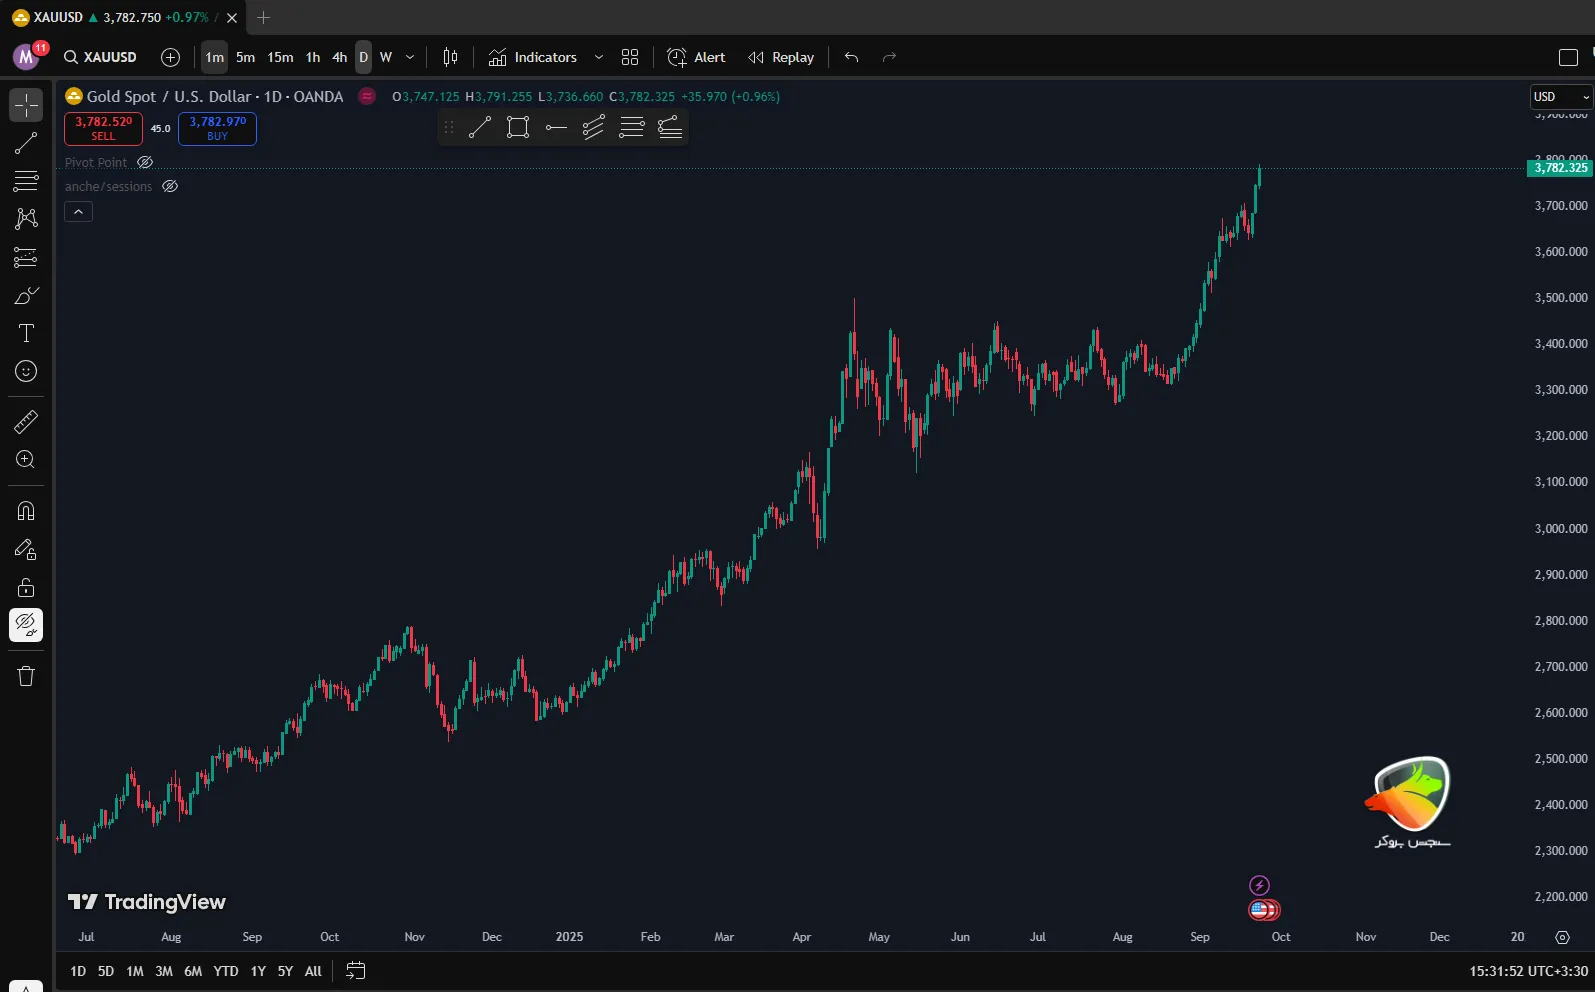Open the layout grid selector
This screenshot has height=992, width=1595.
[x=630, y=57]
